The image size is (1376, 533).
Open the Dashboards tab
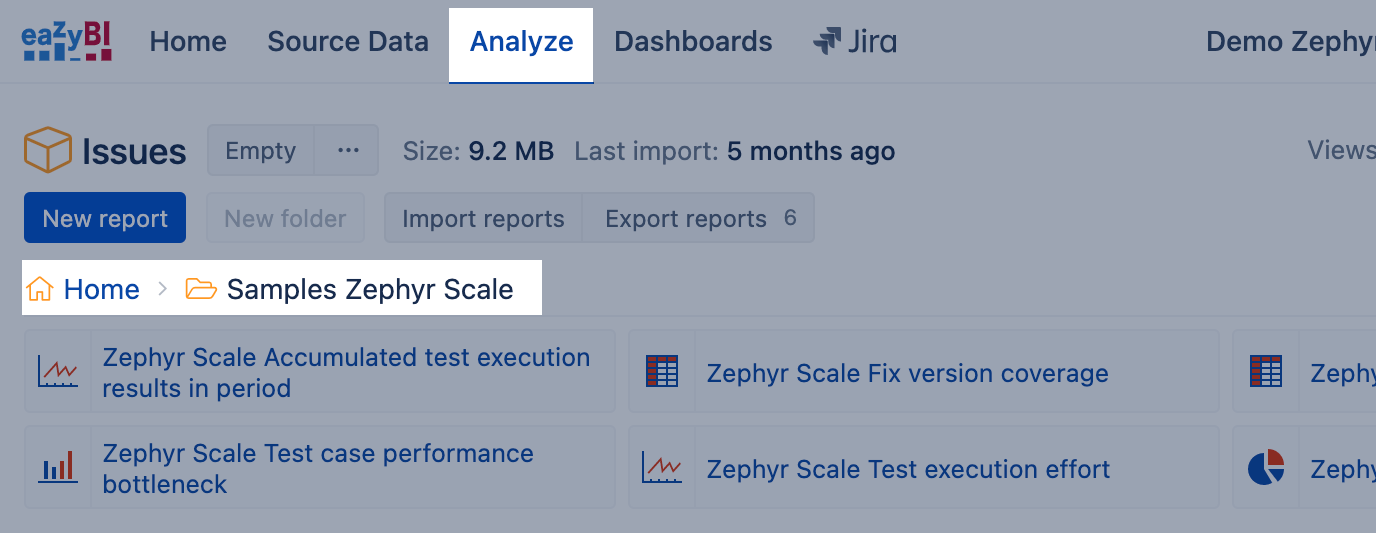tap(693, 42)
